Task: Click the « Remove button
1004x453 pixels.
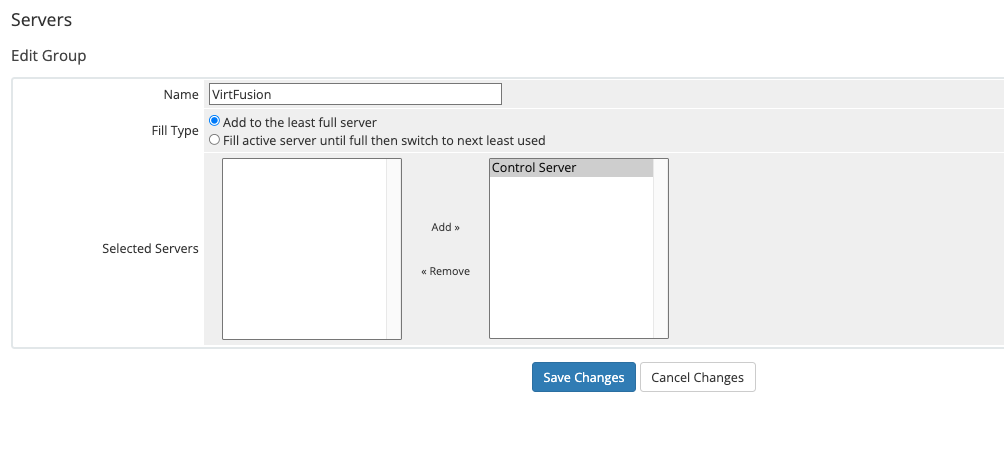Action: (446, 271)
